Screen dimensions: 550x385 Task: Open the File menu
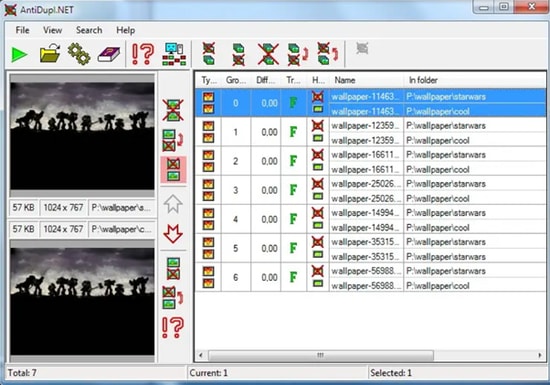[x=22, y=30]
